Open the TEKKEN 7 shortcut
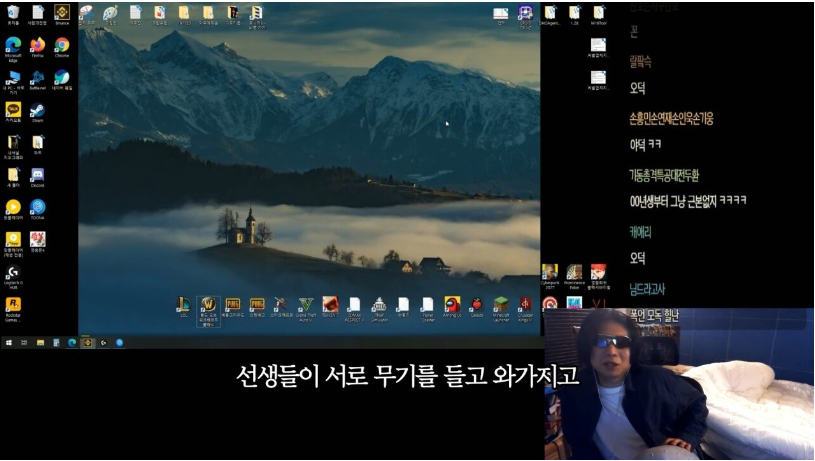815x461 pixels. (330, 307)
